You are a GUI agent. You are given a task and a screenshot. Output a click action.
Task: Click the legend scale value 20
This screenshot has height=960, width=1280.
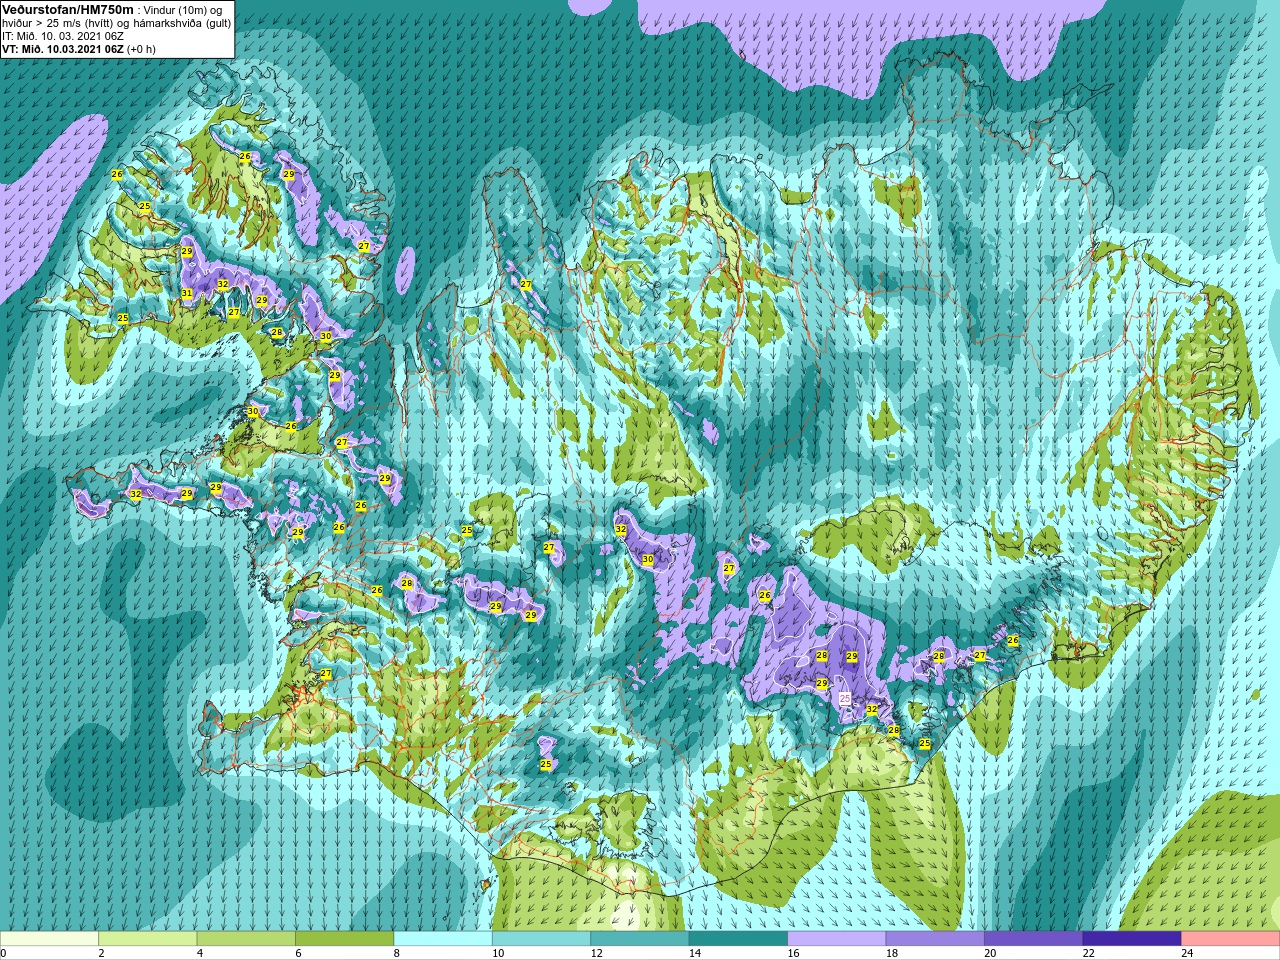990,954
